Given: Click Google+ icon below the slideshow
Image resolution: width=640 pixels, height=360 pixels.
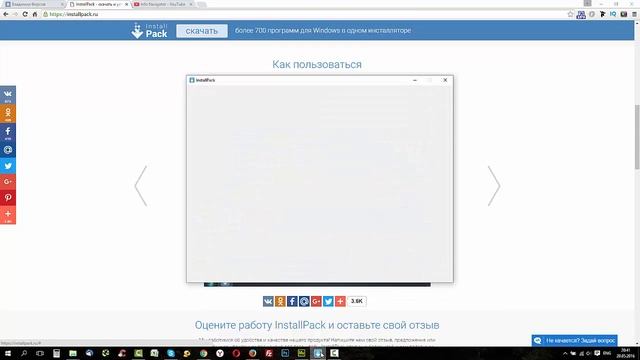Looking at the screenshot, I should tap(316, 301).
